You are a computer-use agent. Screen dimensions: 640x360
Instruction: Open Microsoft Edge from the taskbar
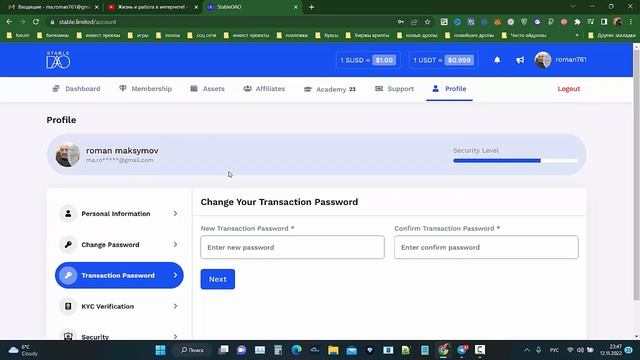click(297, 350)
